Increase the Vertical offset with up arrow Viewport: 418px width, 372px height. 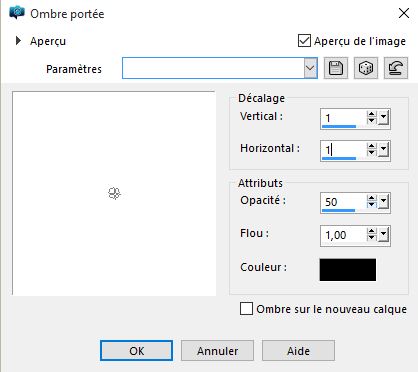371,114
